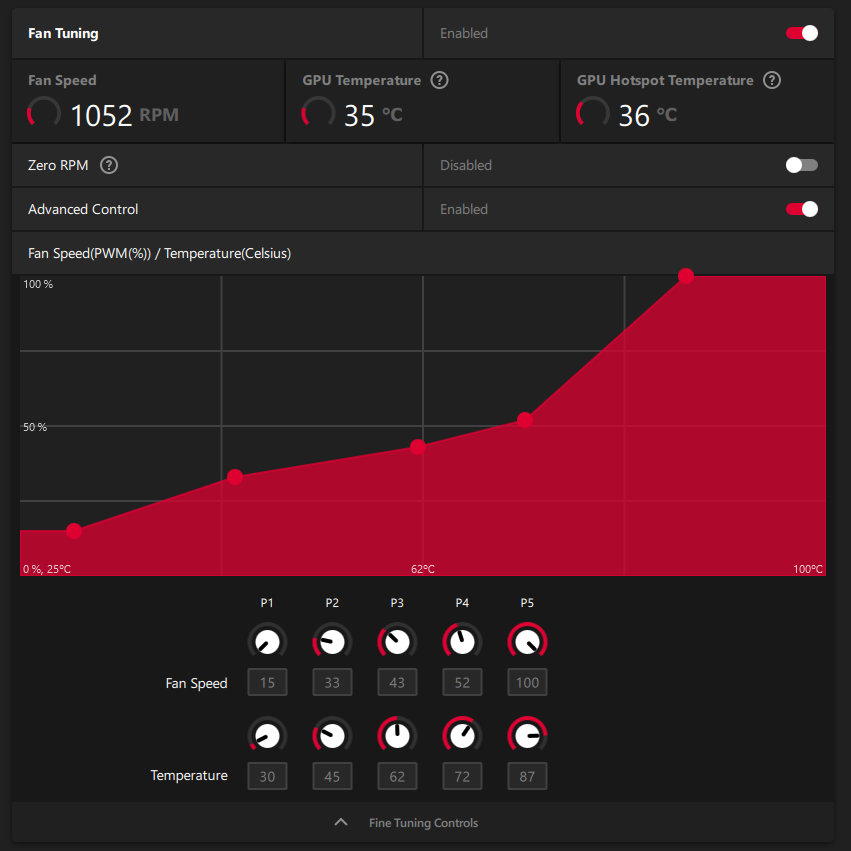Click the P3 Temperature field showing 62
The image size is (851, 851).
tap(397, 776)
